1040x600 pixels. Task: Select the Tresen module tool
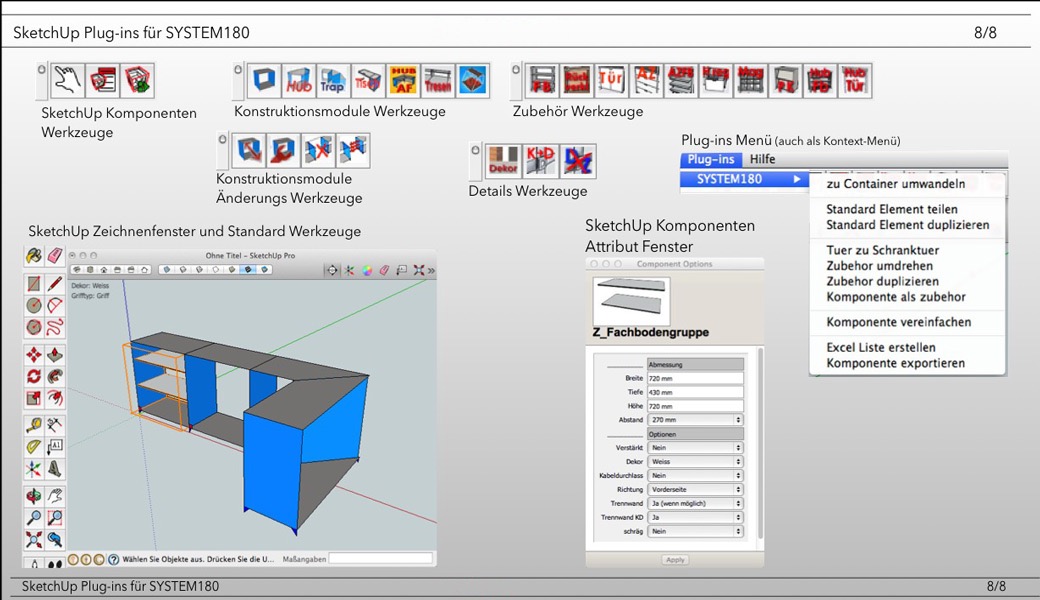click(438, 81)
